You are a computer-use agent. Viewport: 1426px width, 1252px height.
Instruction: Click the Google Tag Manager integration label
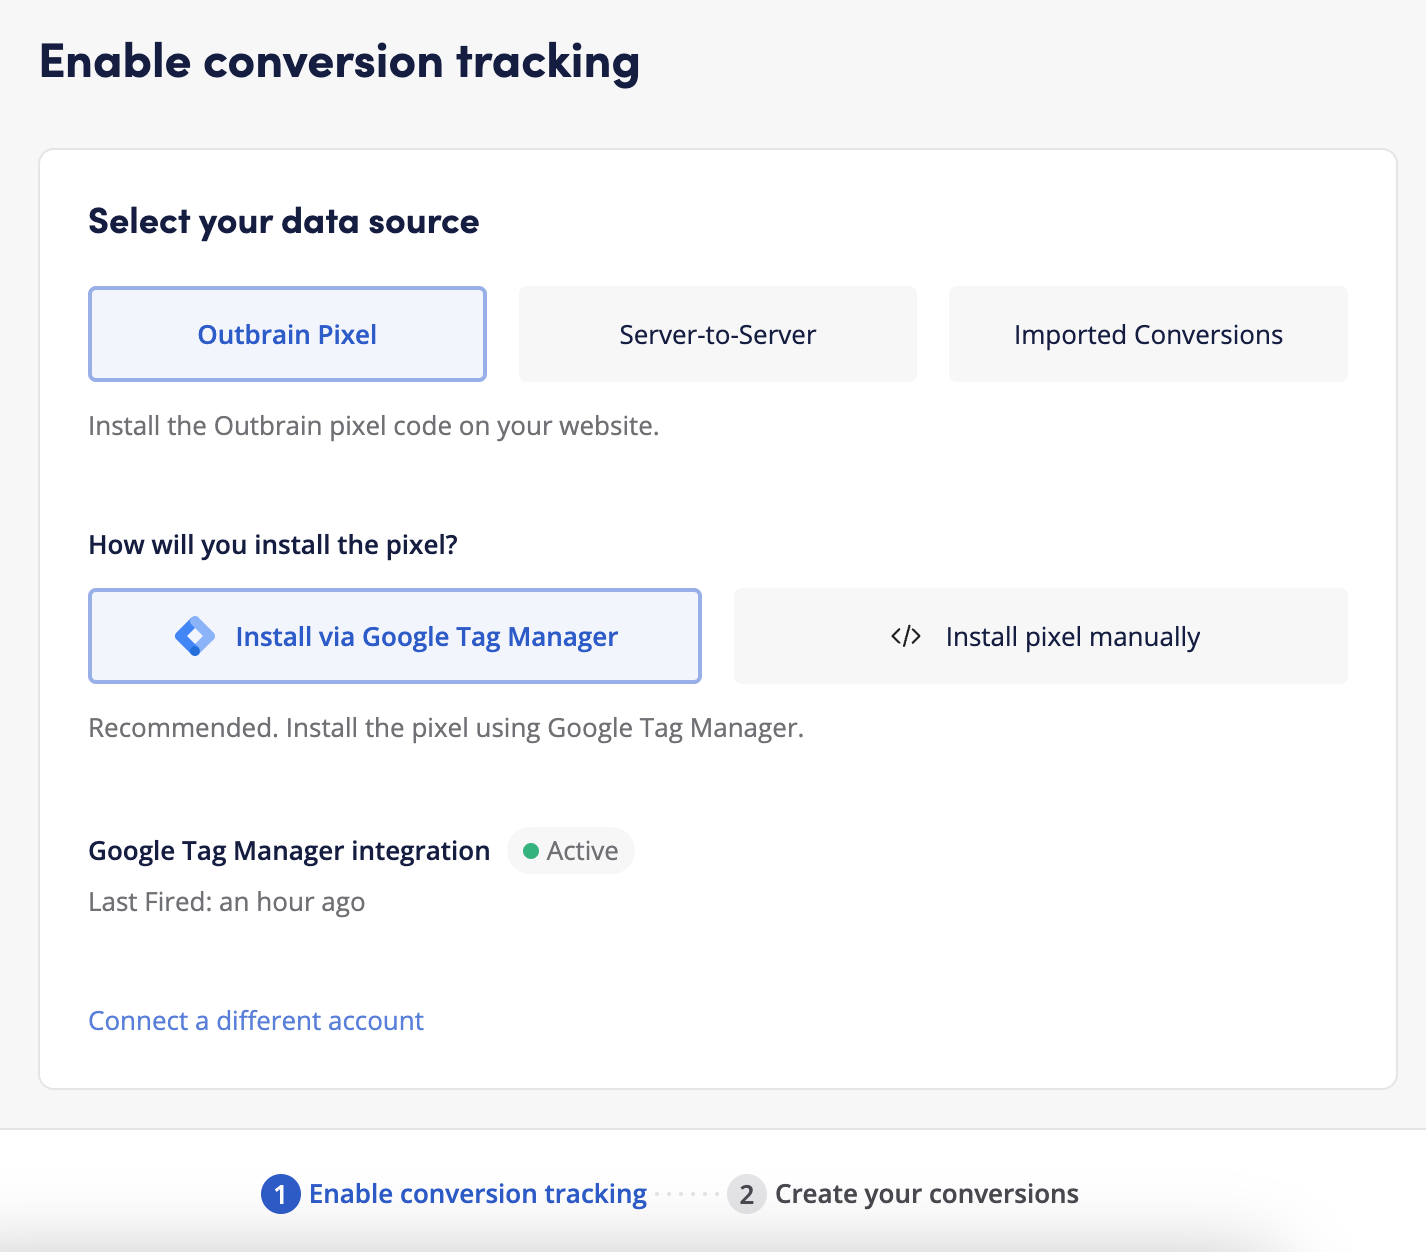click(289, 851)
